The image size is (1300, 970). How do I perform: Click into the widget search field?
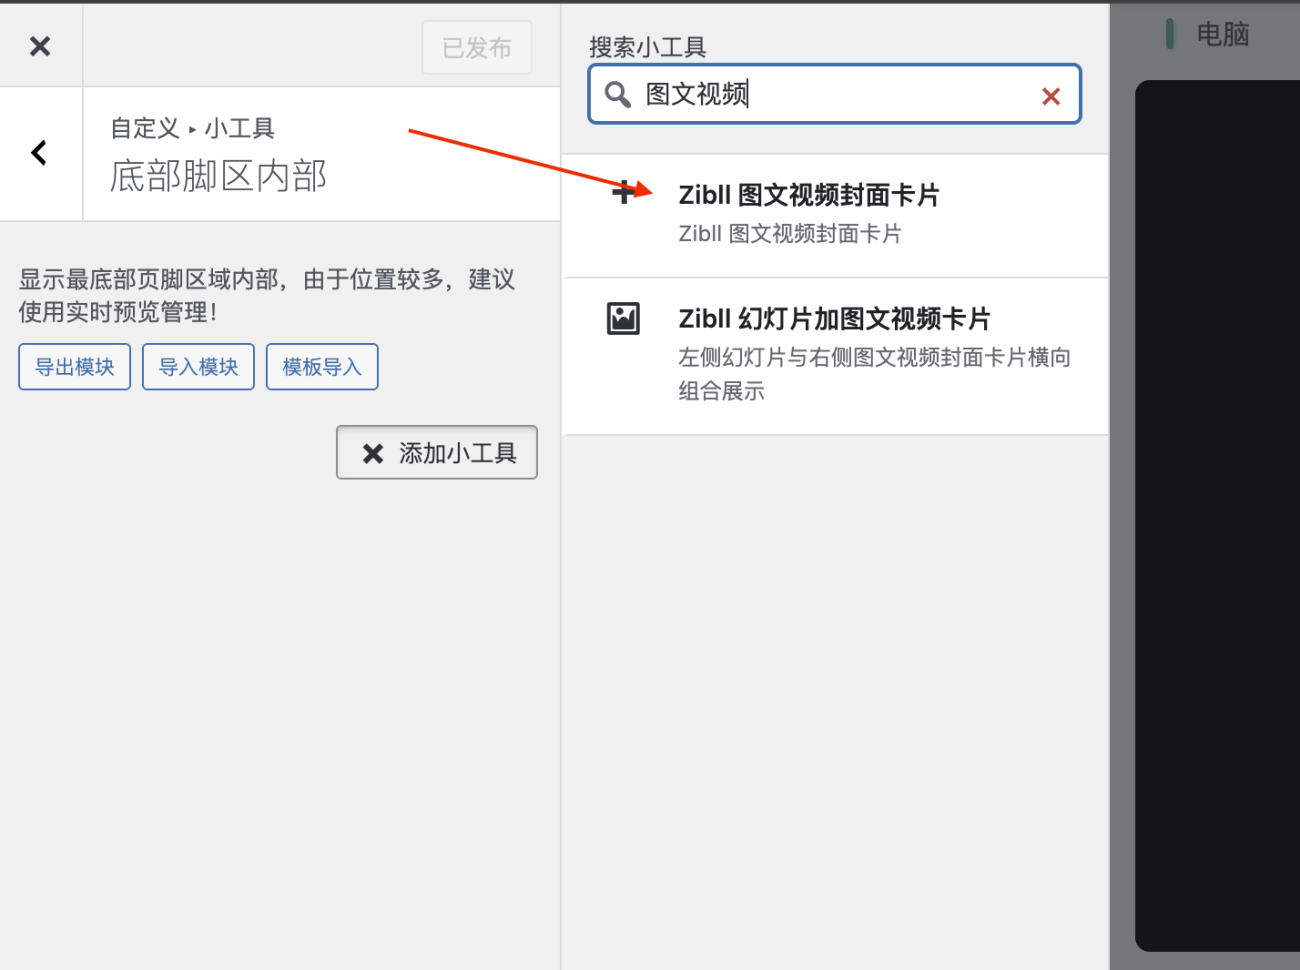click(x=835, y=94)
